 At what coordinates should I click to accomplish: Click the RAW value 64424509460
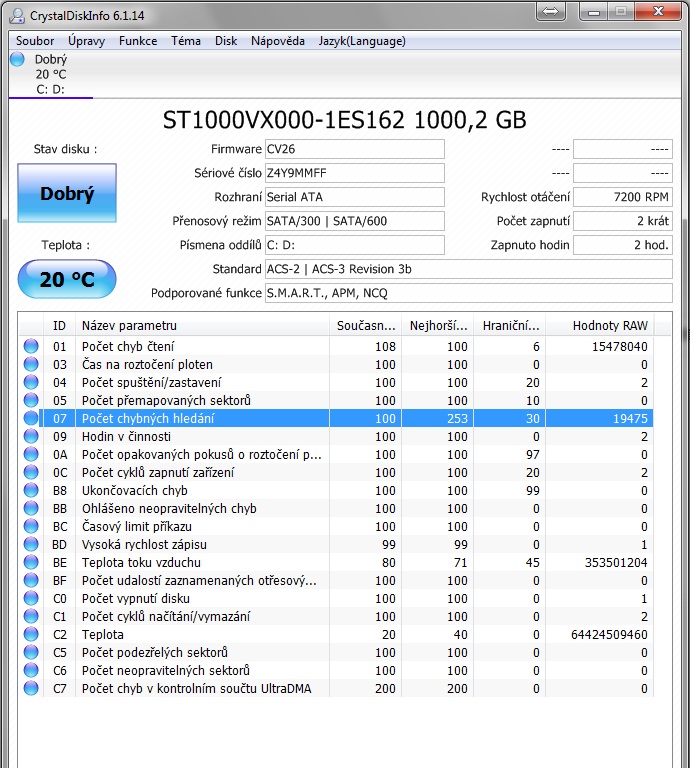coord(609,635)
